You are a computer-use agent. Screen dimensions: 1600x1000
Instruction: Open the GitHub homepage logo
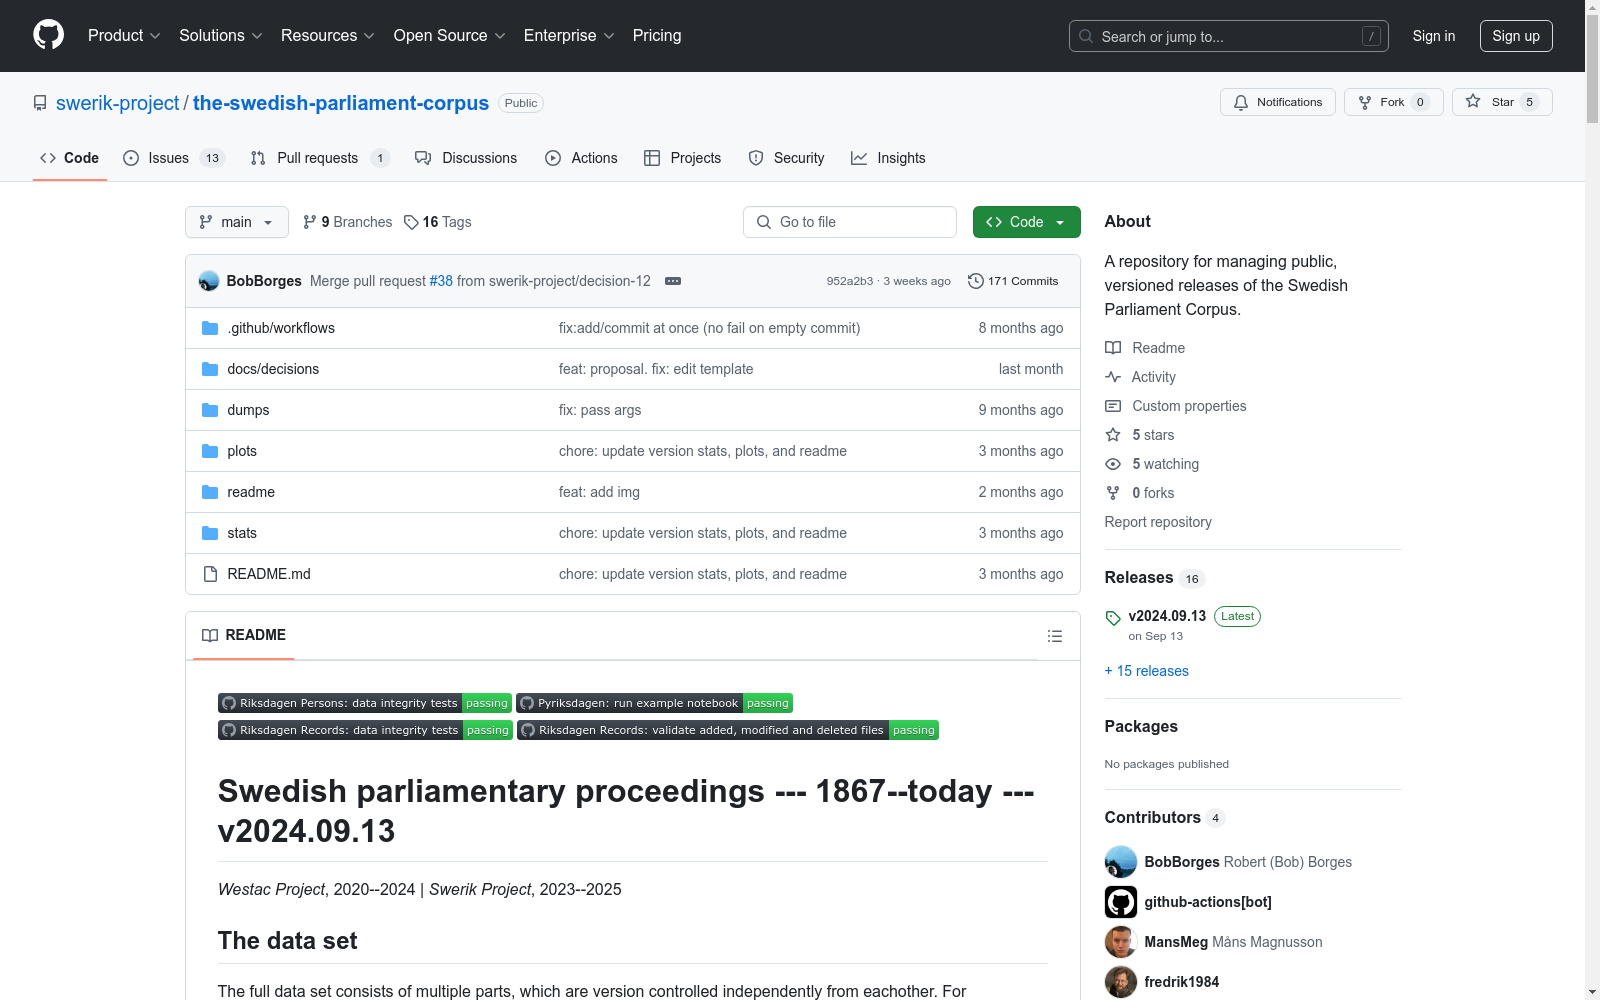tap(48, 35)
